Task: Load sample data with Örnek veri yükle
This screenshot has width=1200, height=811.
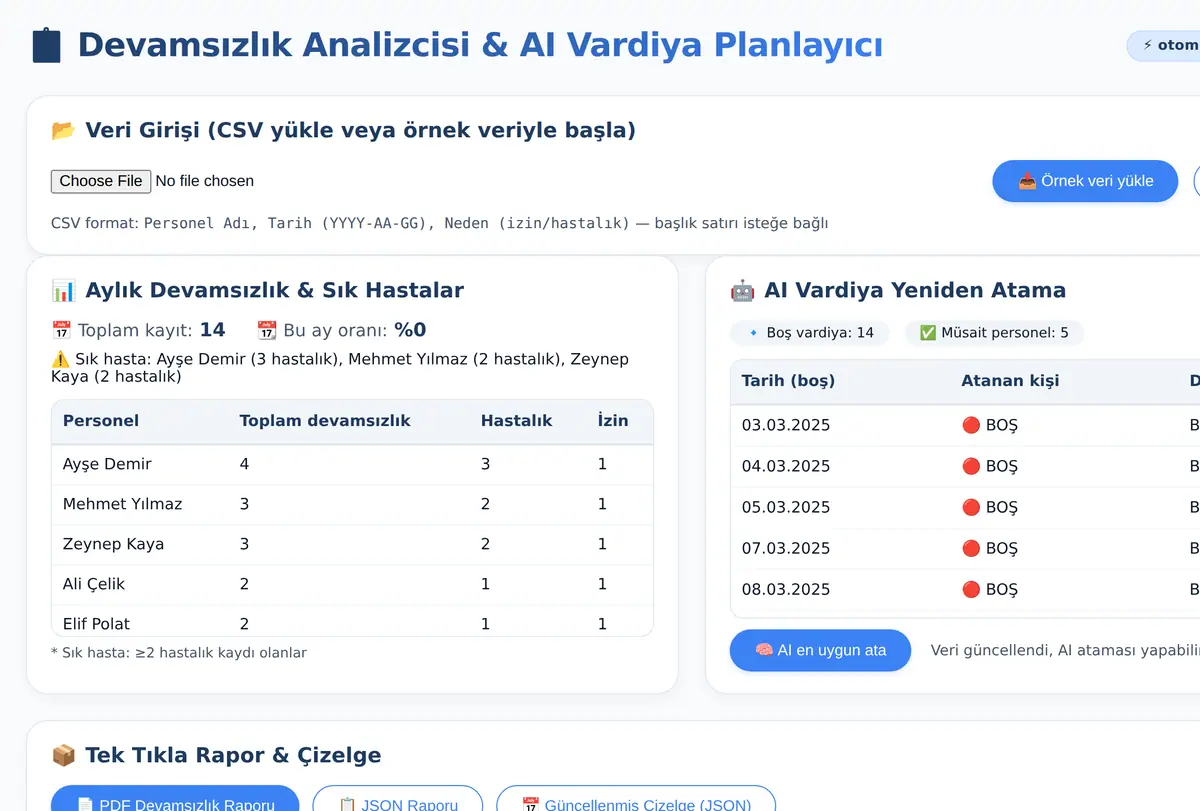Action: tap(1085, 181)
